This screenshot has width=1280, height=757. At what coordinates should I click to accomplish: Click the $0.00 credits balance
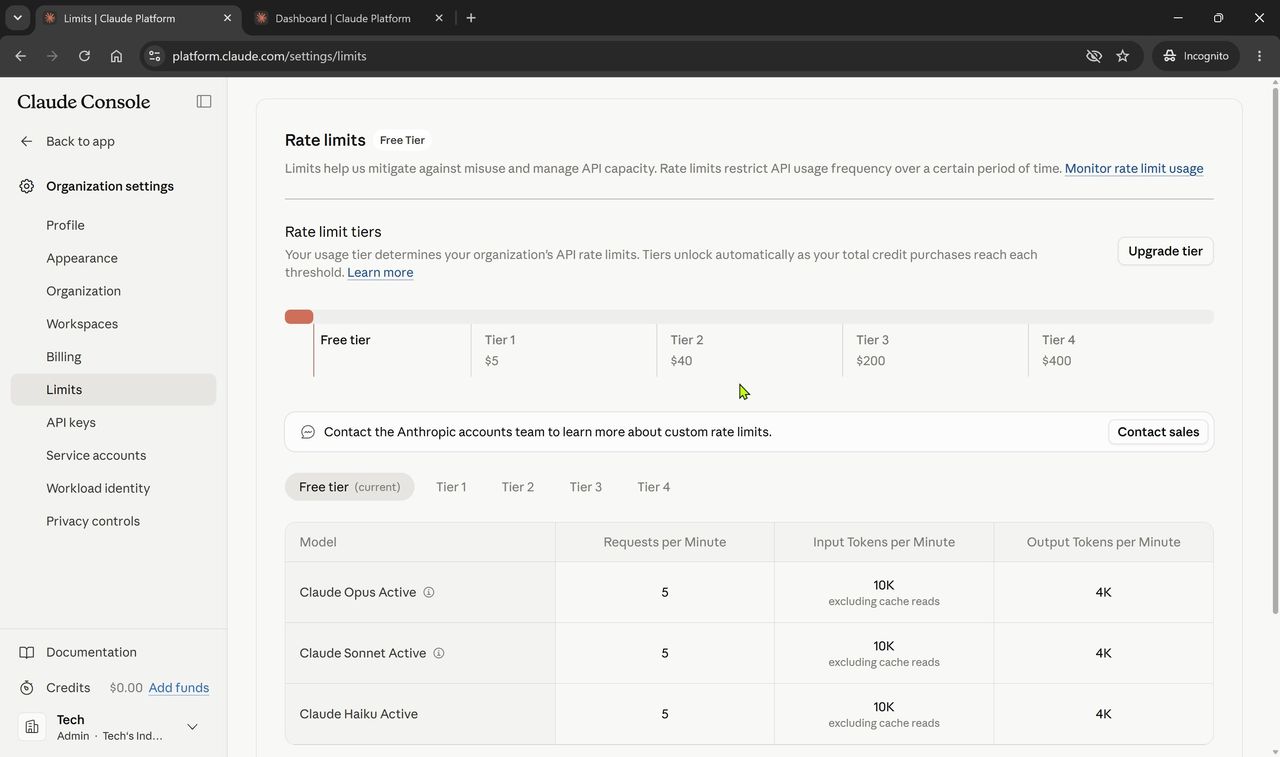coord(126,688)
